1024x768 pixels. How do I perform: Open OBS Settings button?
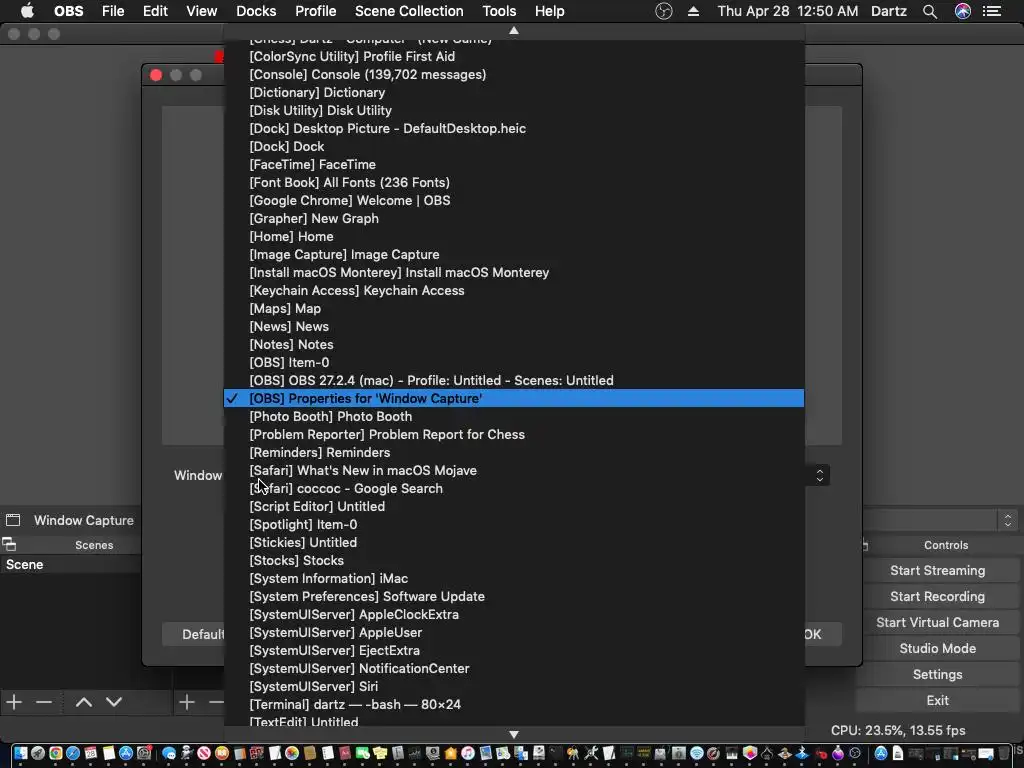pyautogui.click(x=937, y=675)
